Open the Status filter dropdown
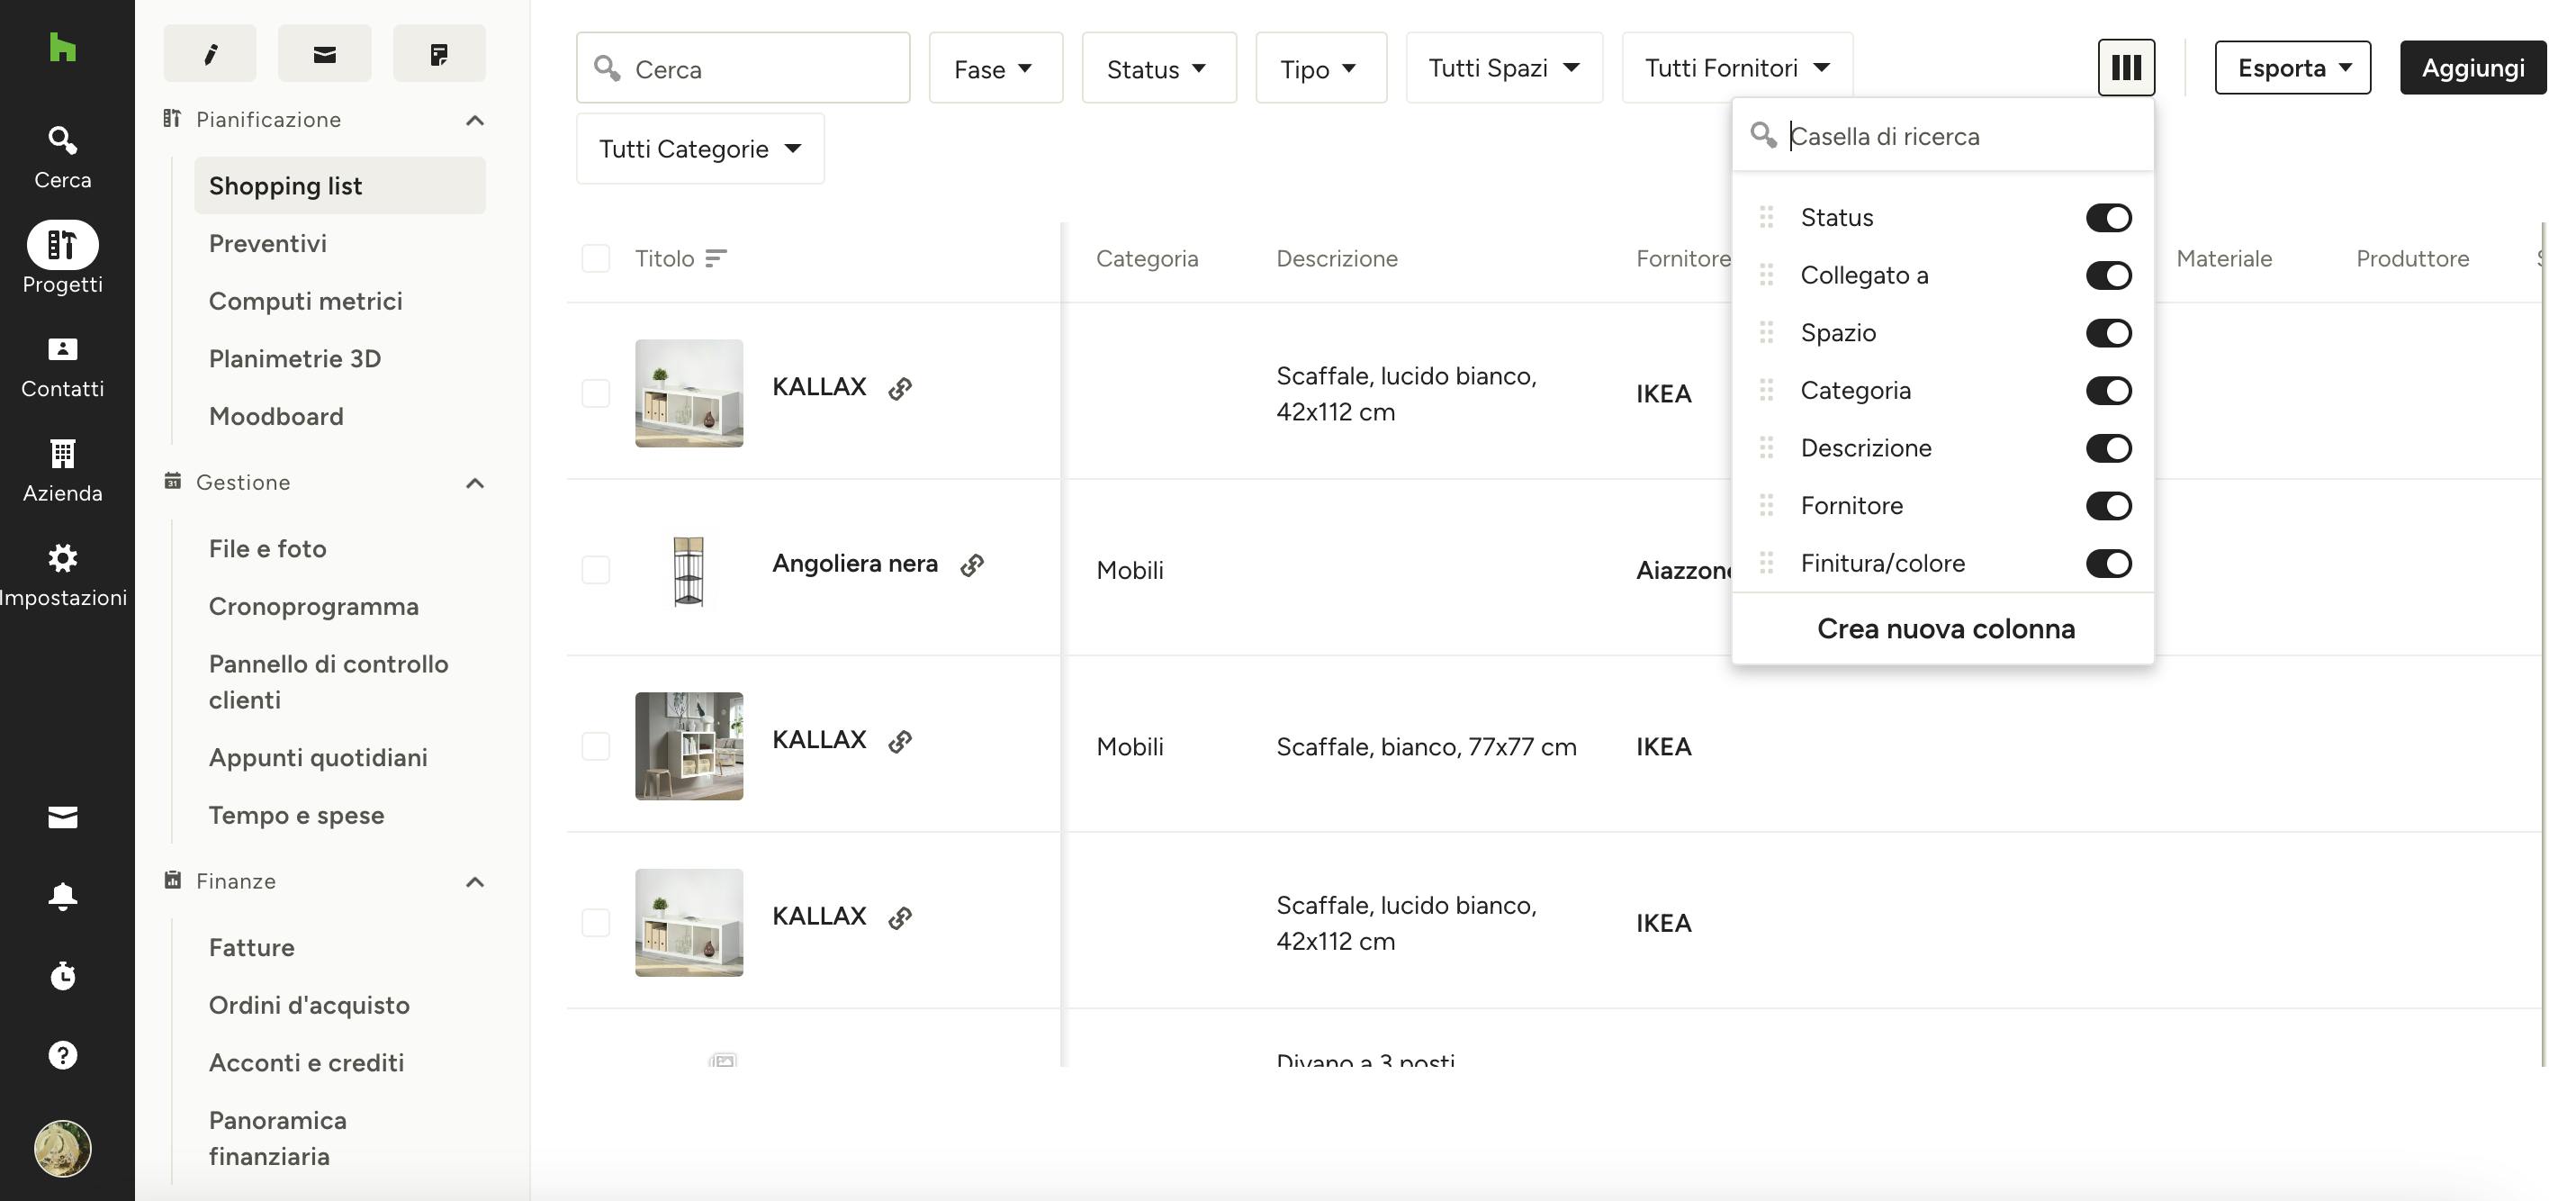The height and width of the screenshot is (1201, 2576). tap(1159, 68)
